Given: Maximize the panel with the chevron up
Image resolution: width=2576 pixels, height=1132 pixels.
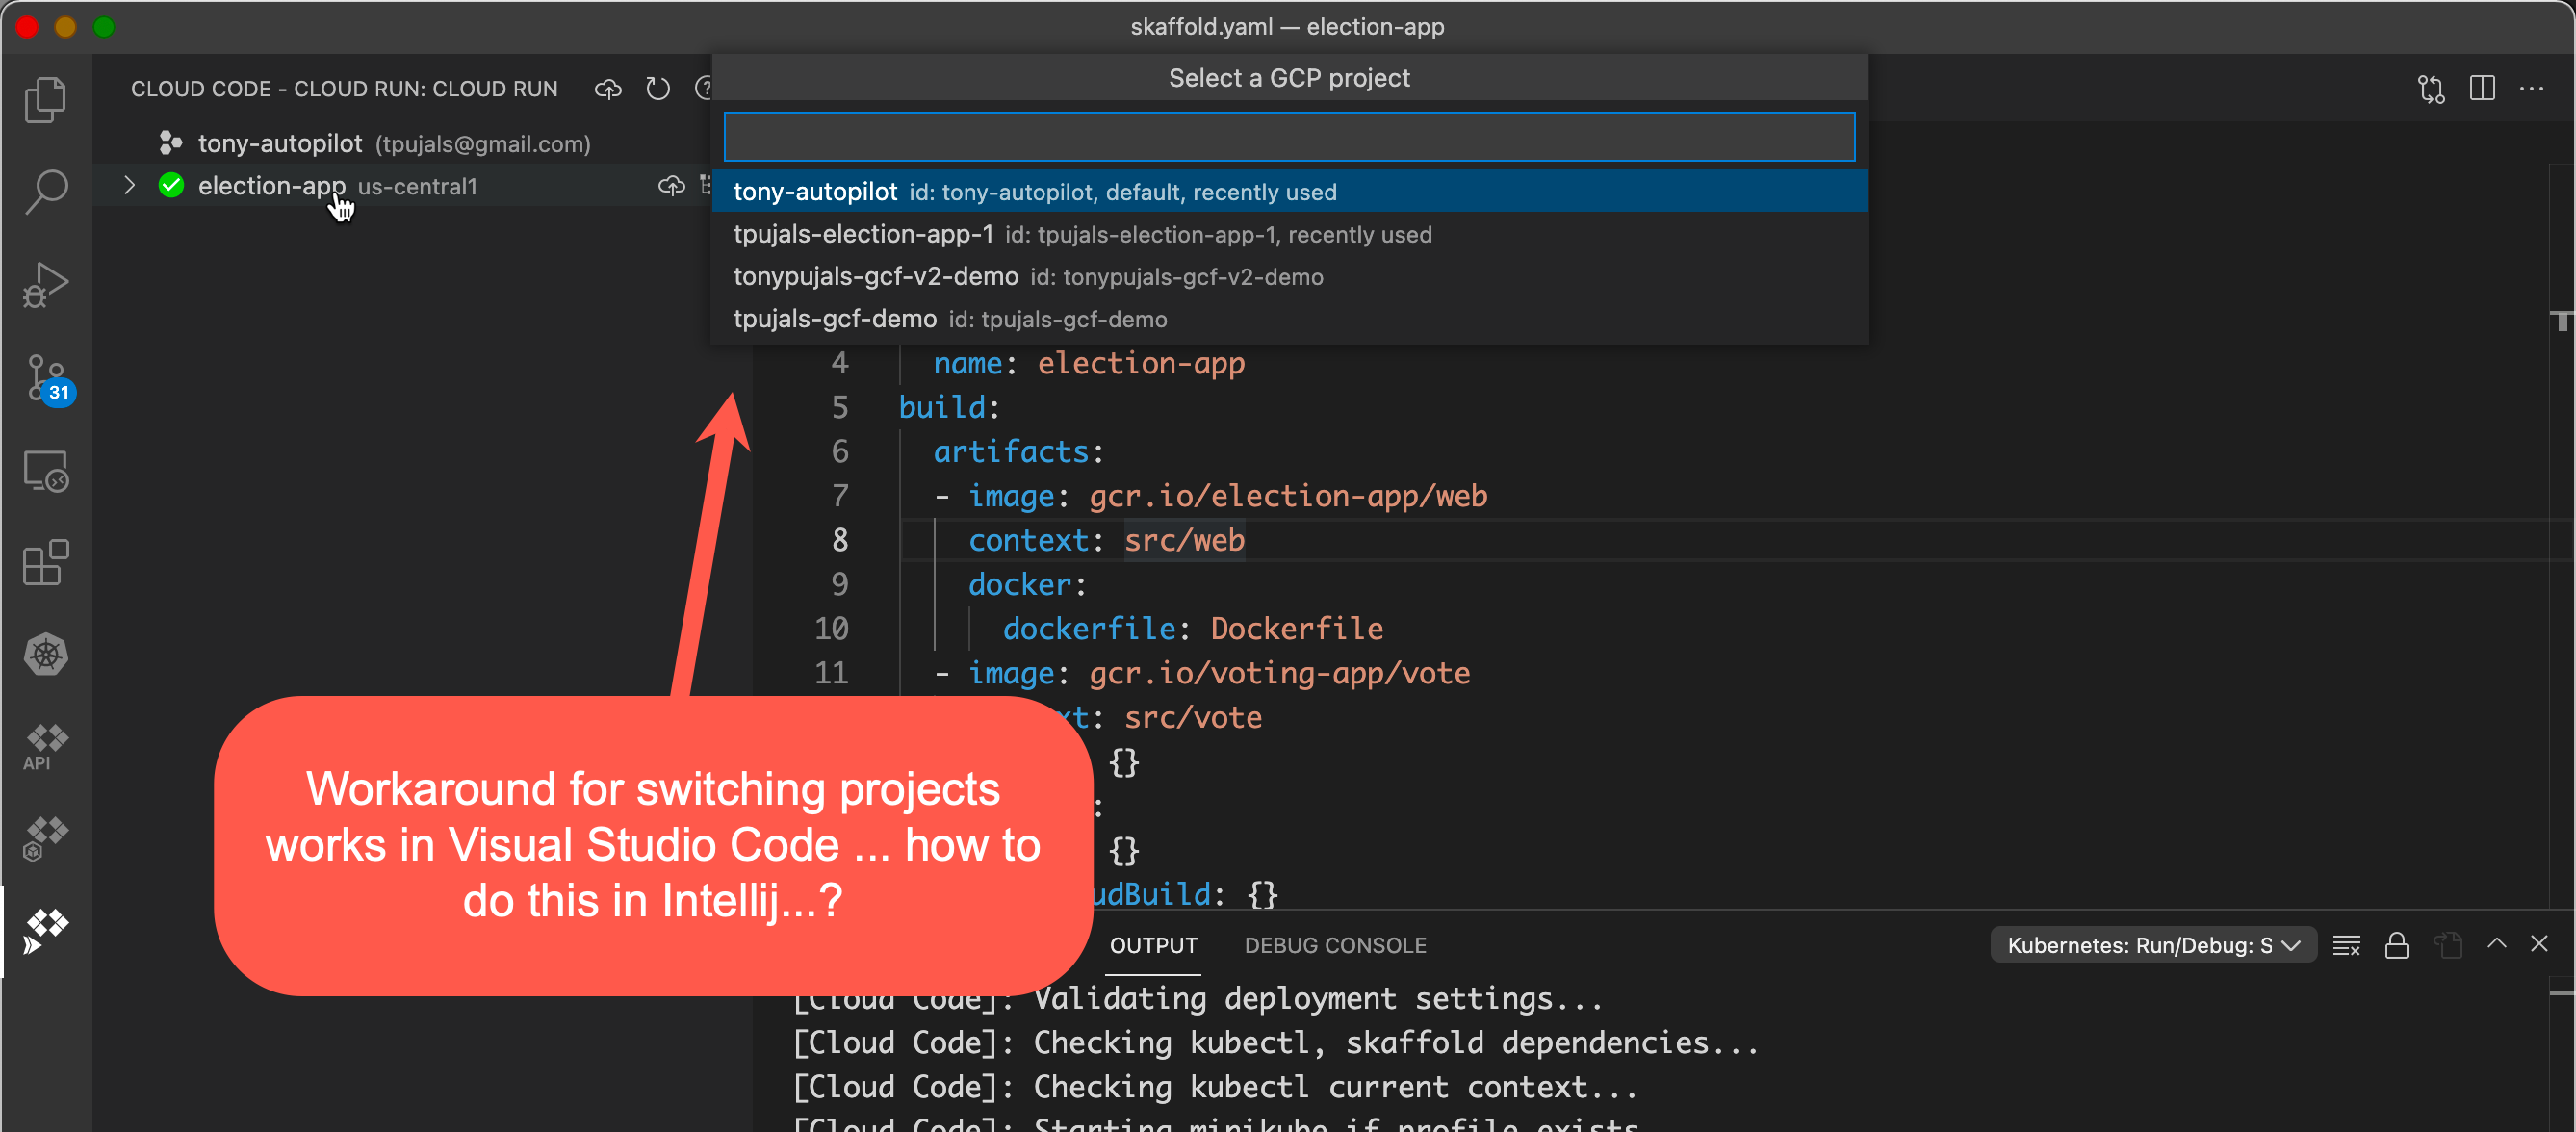Looking at the screenshot, I should tap(2496, 944).
